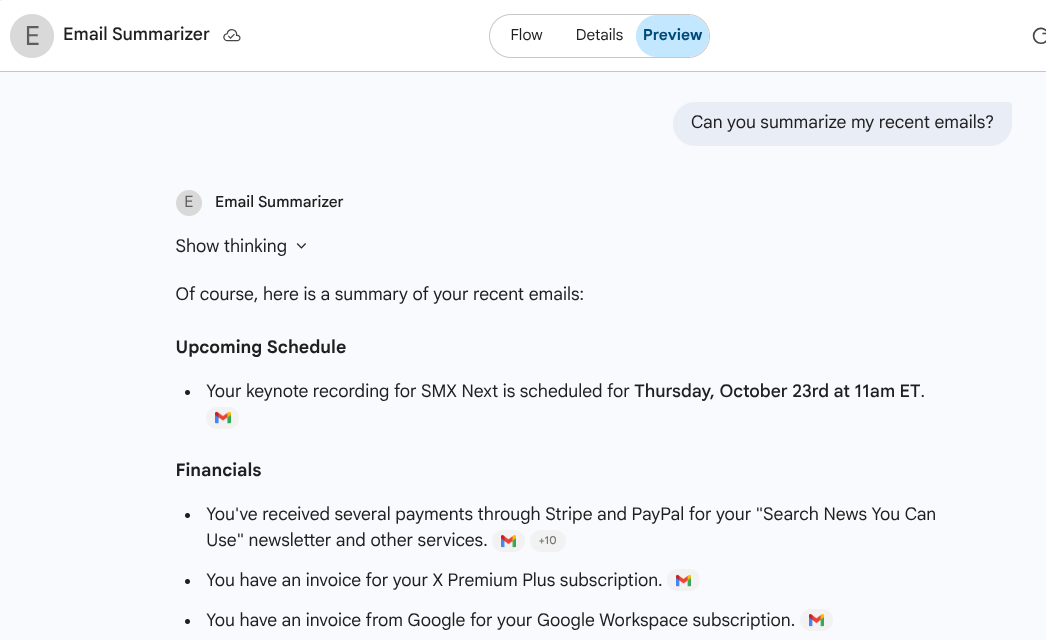
Task: Click the Financials heading
Action: click(218, 470)
